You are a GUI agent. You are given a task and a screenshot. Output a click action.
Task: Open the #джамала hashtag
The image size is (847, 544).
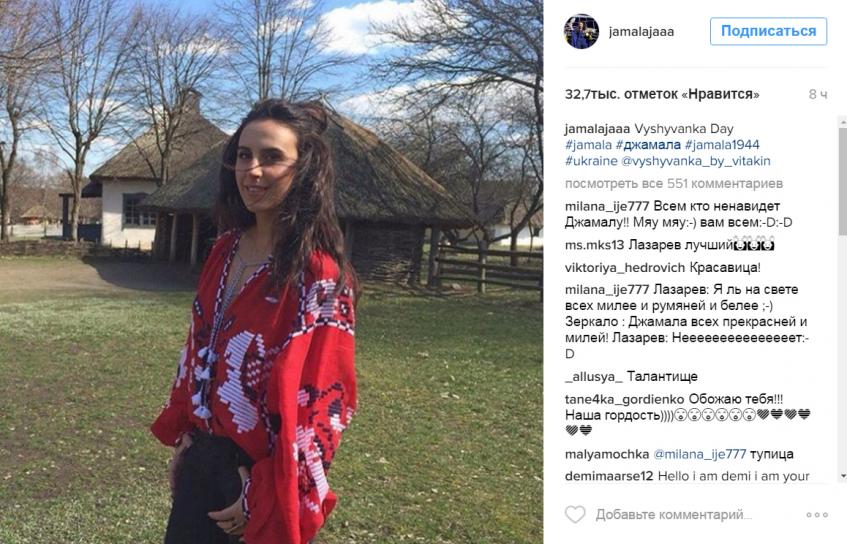(x=648, y=145)
